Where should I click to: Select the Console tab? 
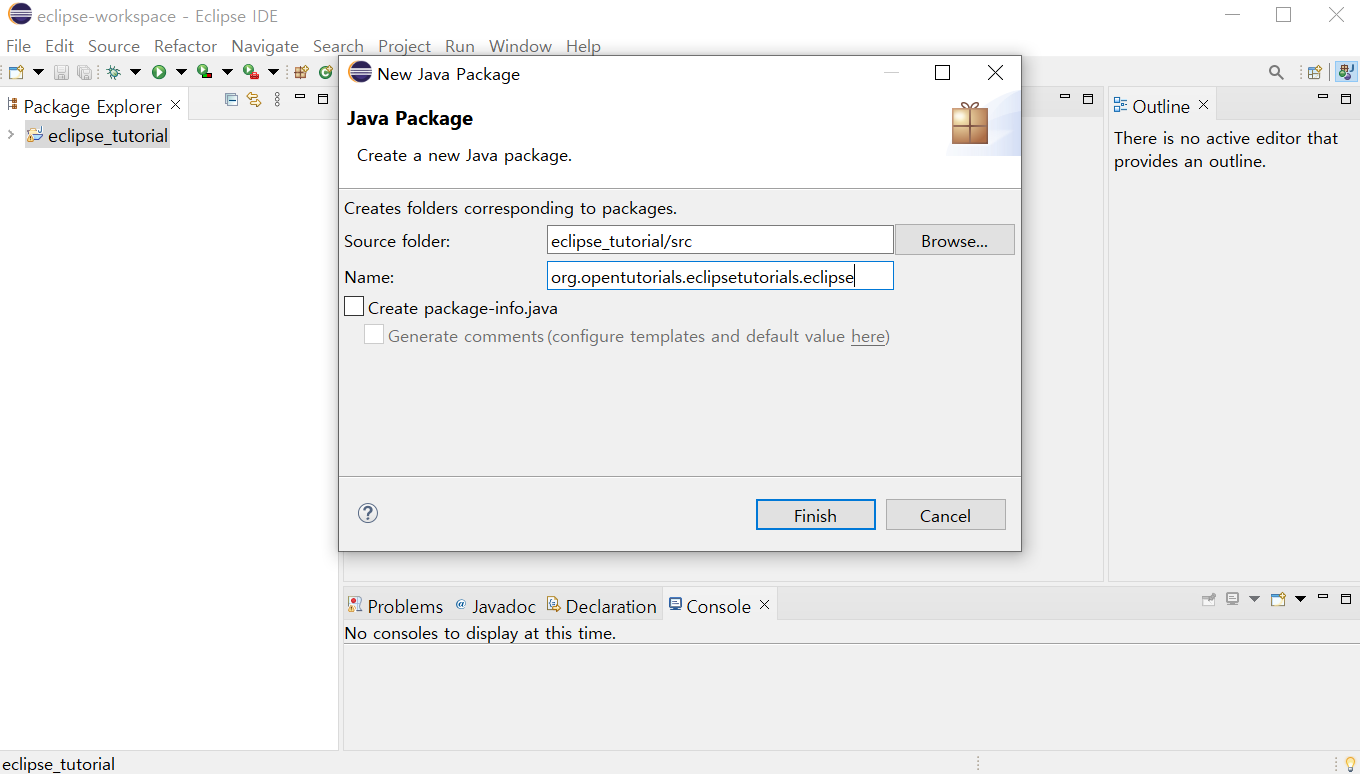click(709, 605)
